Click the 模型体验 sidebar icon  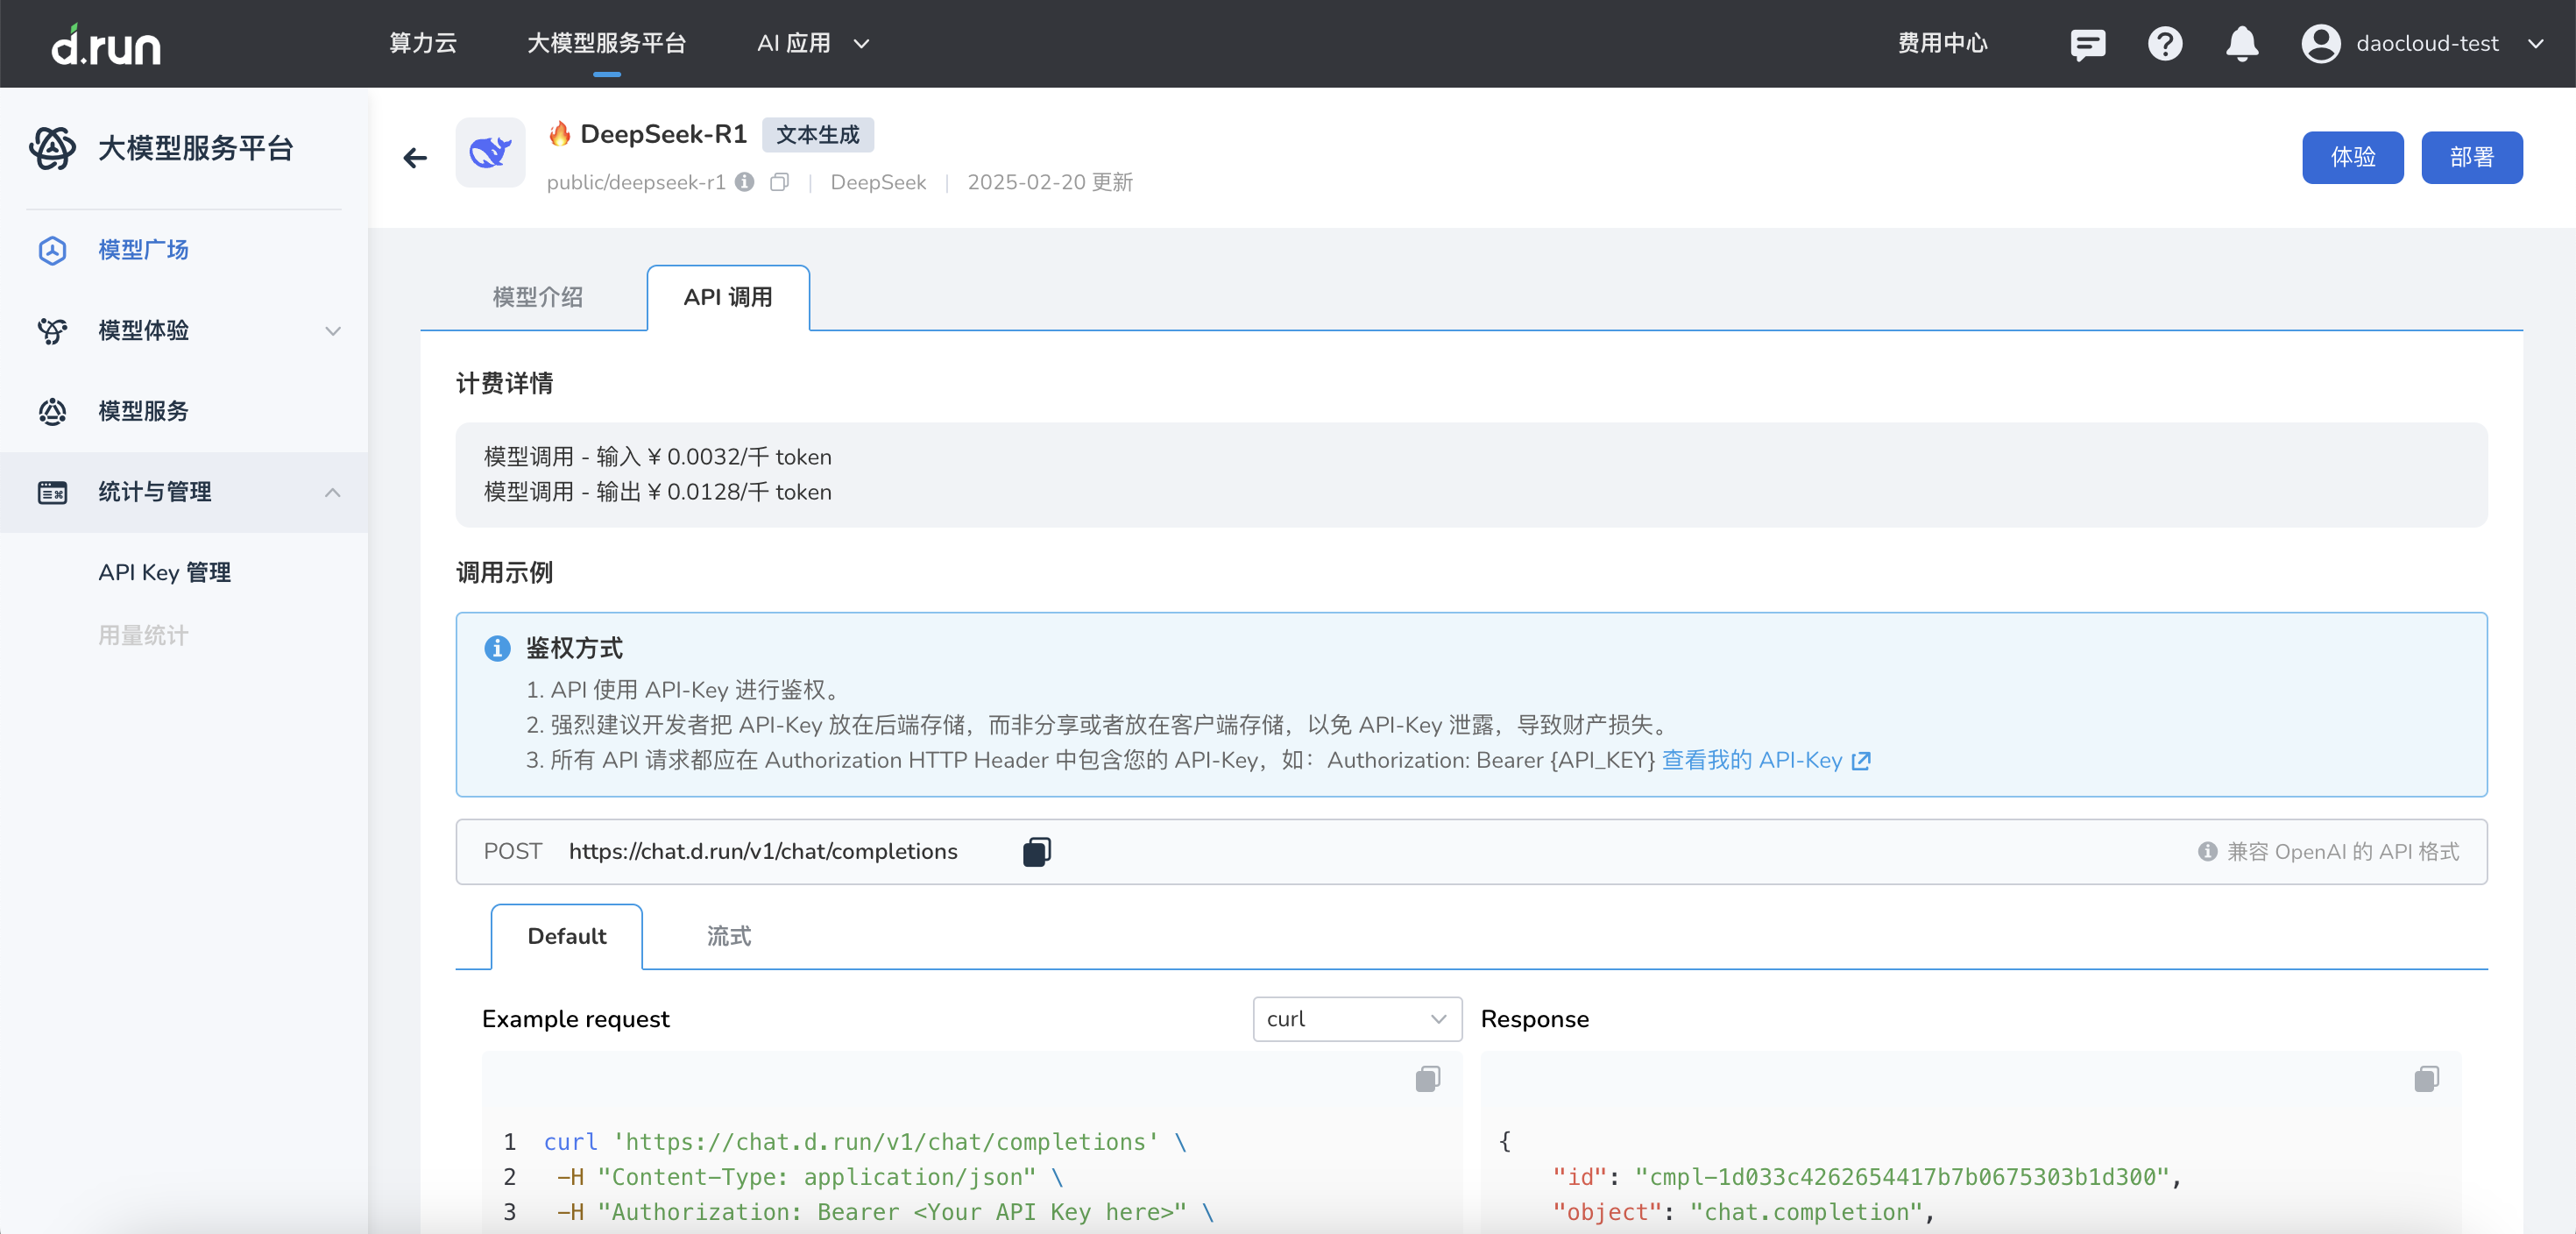(52, 331)
